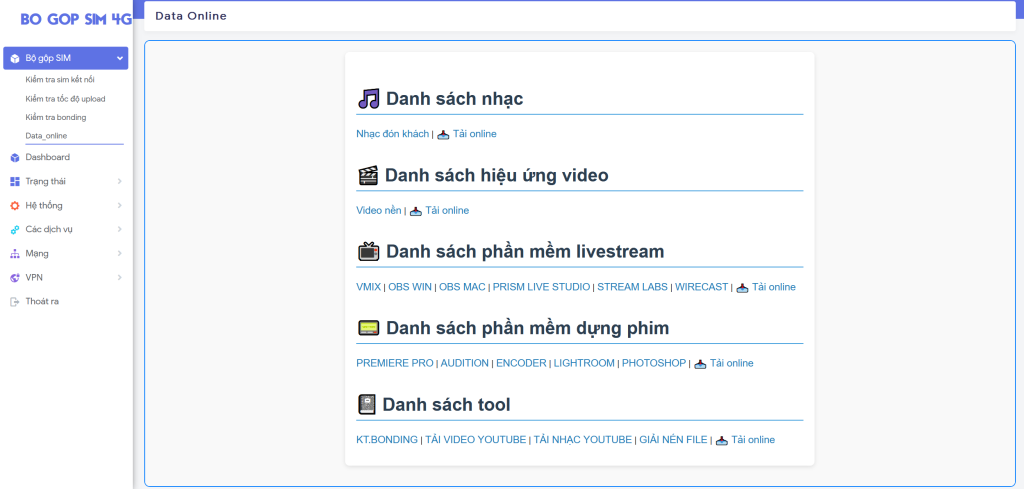This screenshot has width=1024, height=489.
Task: Click Tải online under hiệu ứng video
Action: tap(447, 210)
